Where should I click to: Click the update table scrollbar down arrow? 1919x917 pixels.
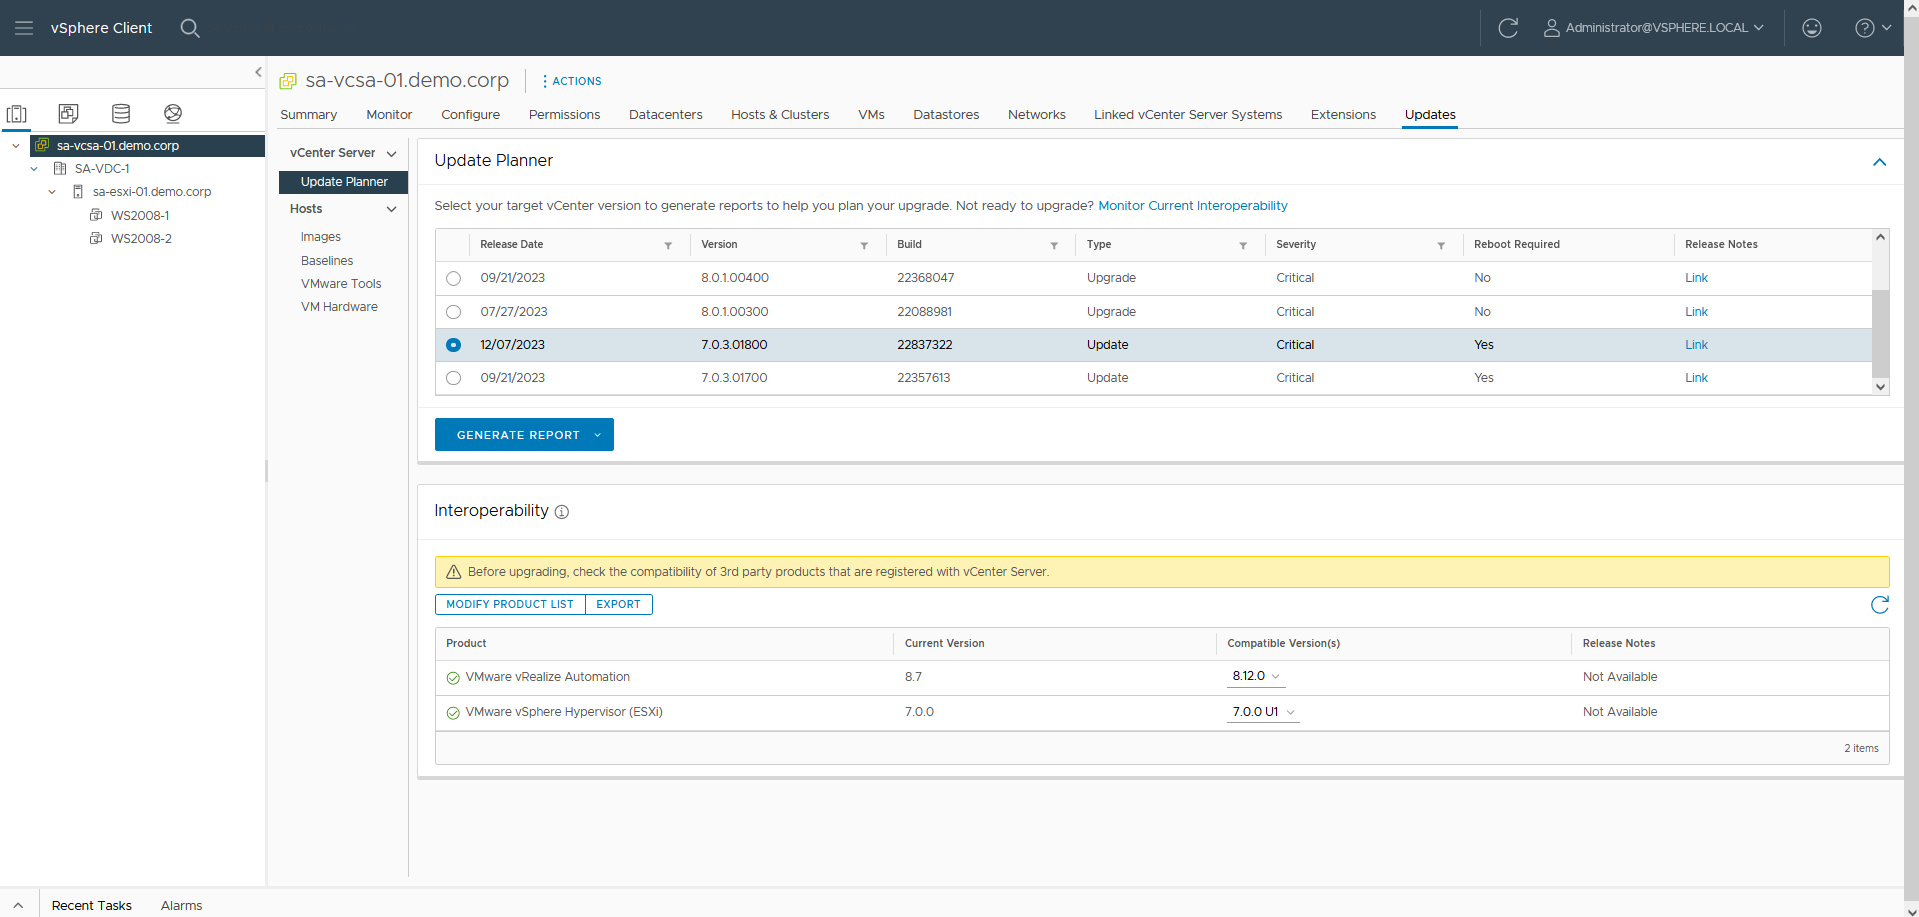pyautogui.click(x=1880, y=387)
